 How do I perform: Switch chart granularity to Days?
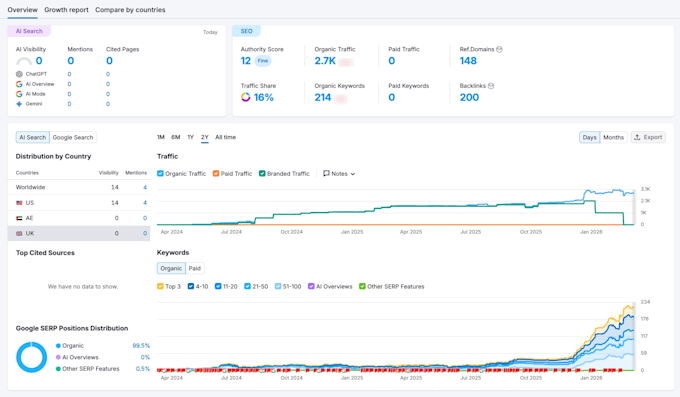589,137
